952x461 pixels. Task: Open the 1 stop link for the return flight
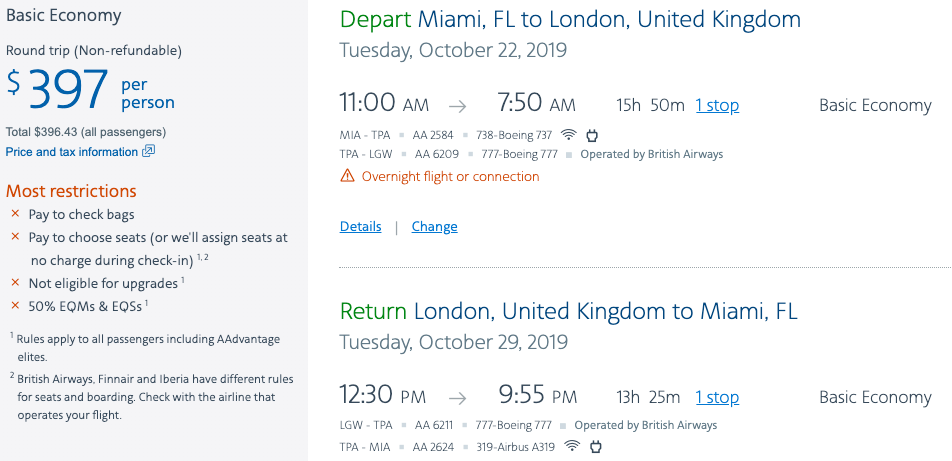[x=717, y=397]
